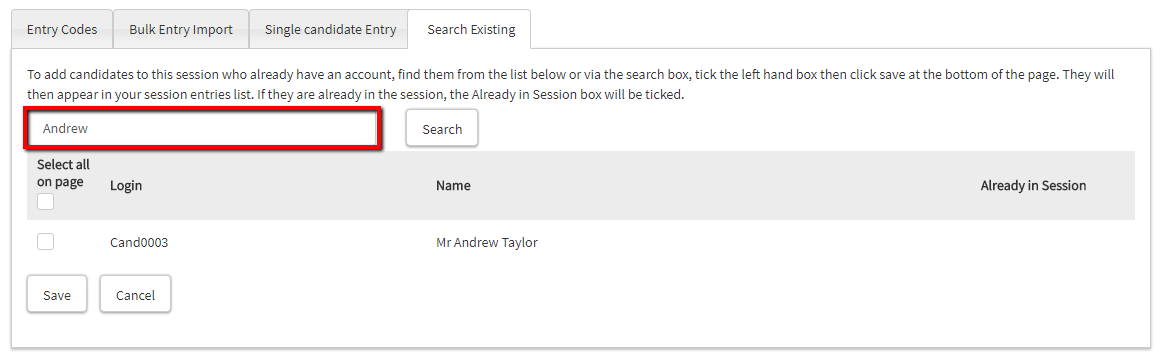Click the Search button
Viewport: 1169px width, 361px height.
(442, 129)
